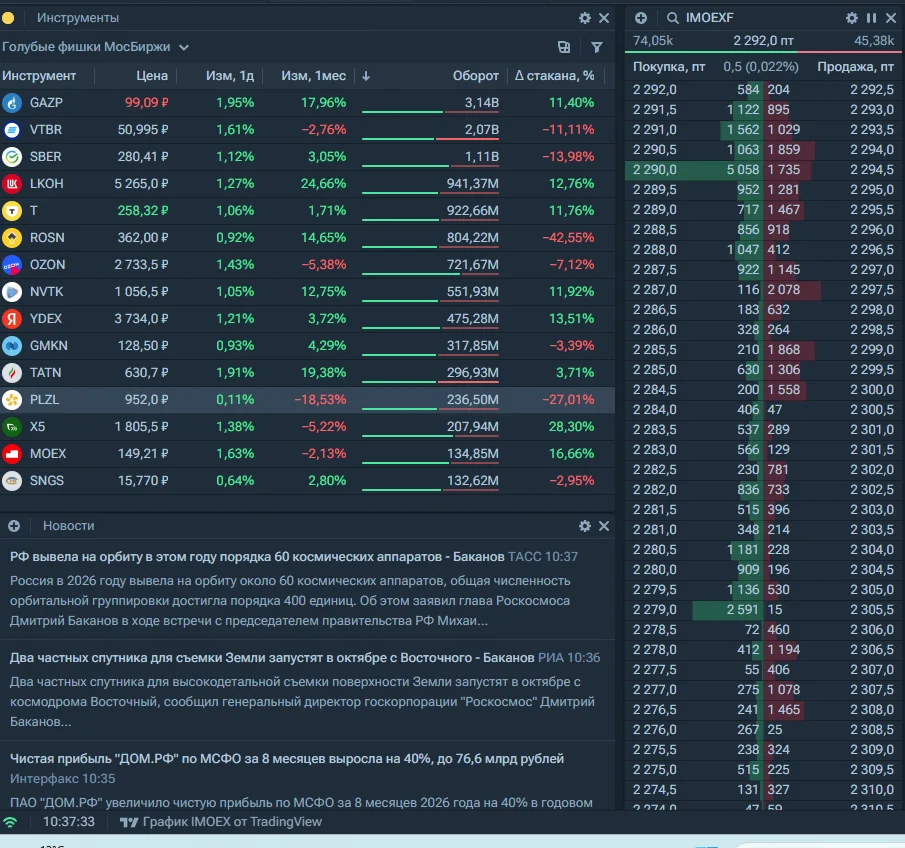
Task: Click the Wi-Fi connection status icon
Action: [10, 821]
